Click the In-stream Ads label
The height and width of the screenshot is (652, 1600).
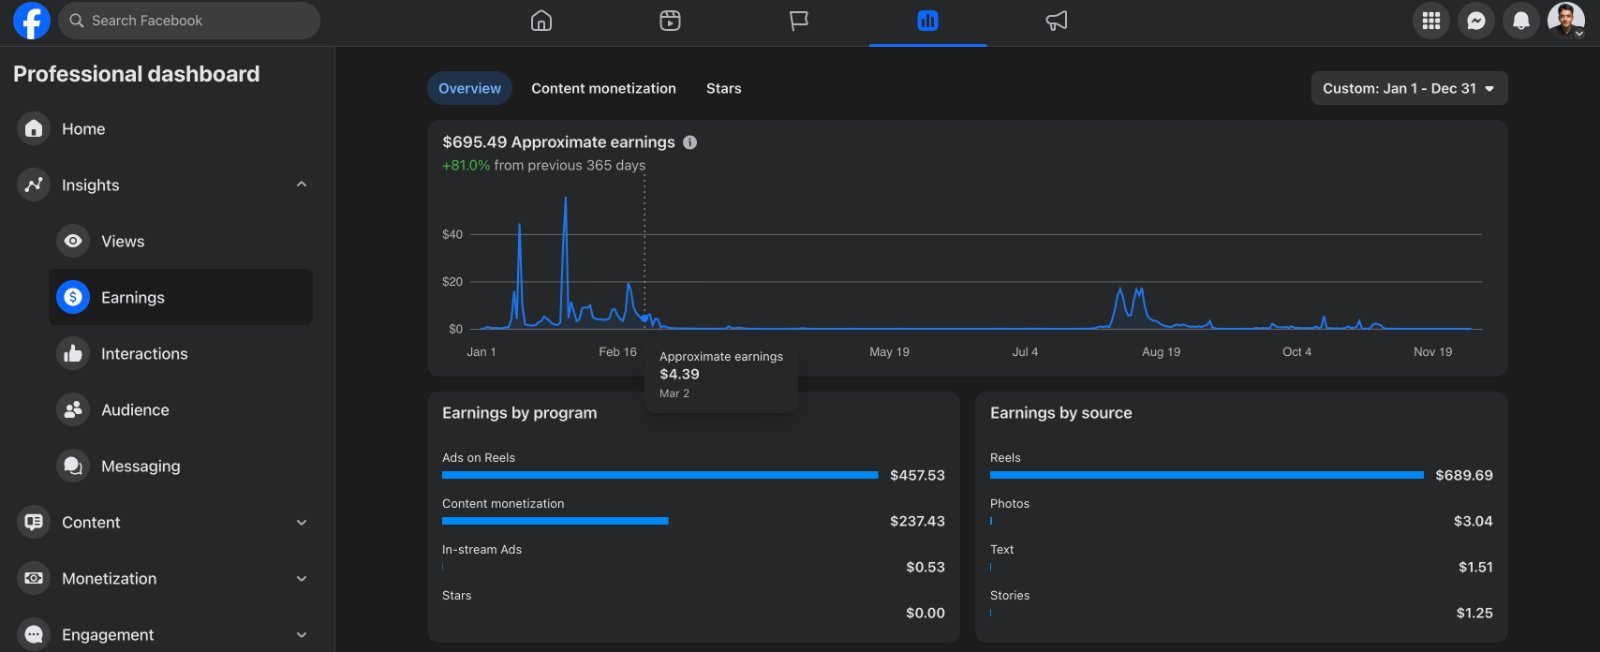pos(482,549)
